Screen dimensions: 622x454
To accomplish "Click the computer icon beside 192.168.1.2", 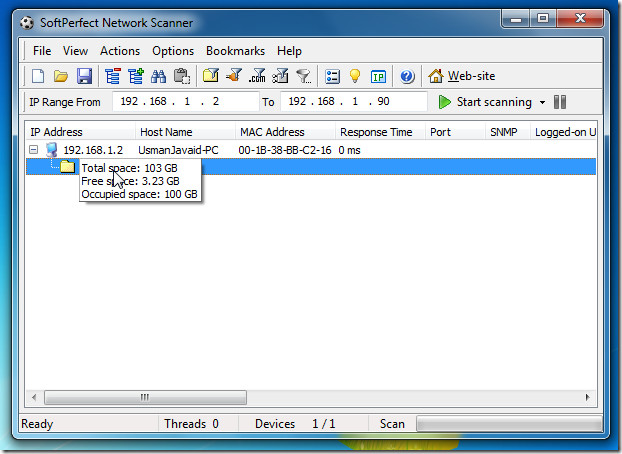I will 52,150.
